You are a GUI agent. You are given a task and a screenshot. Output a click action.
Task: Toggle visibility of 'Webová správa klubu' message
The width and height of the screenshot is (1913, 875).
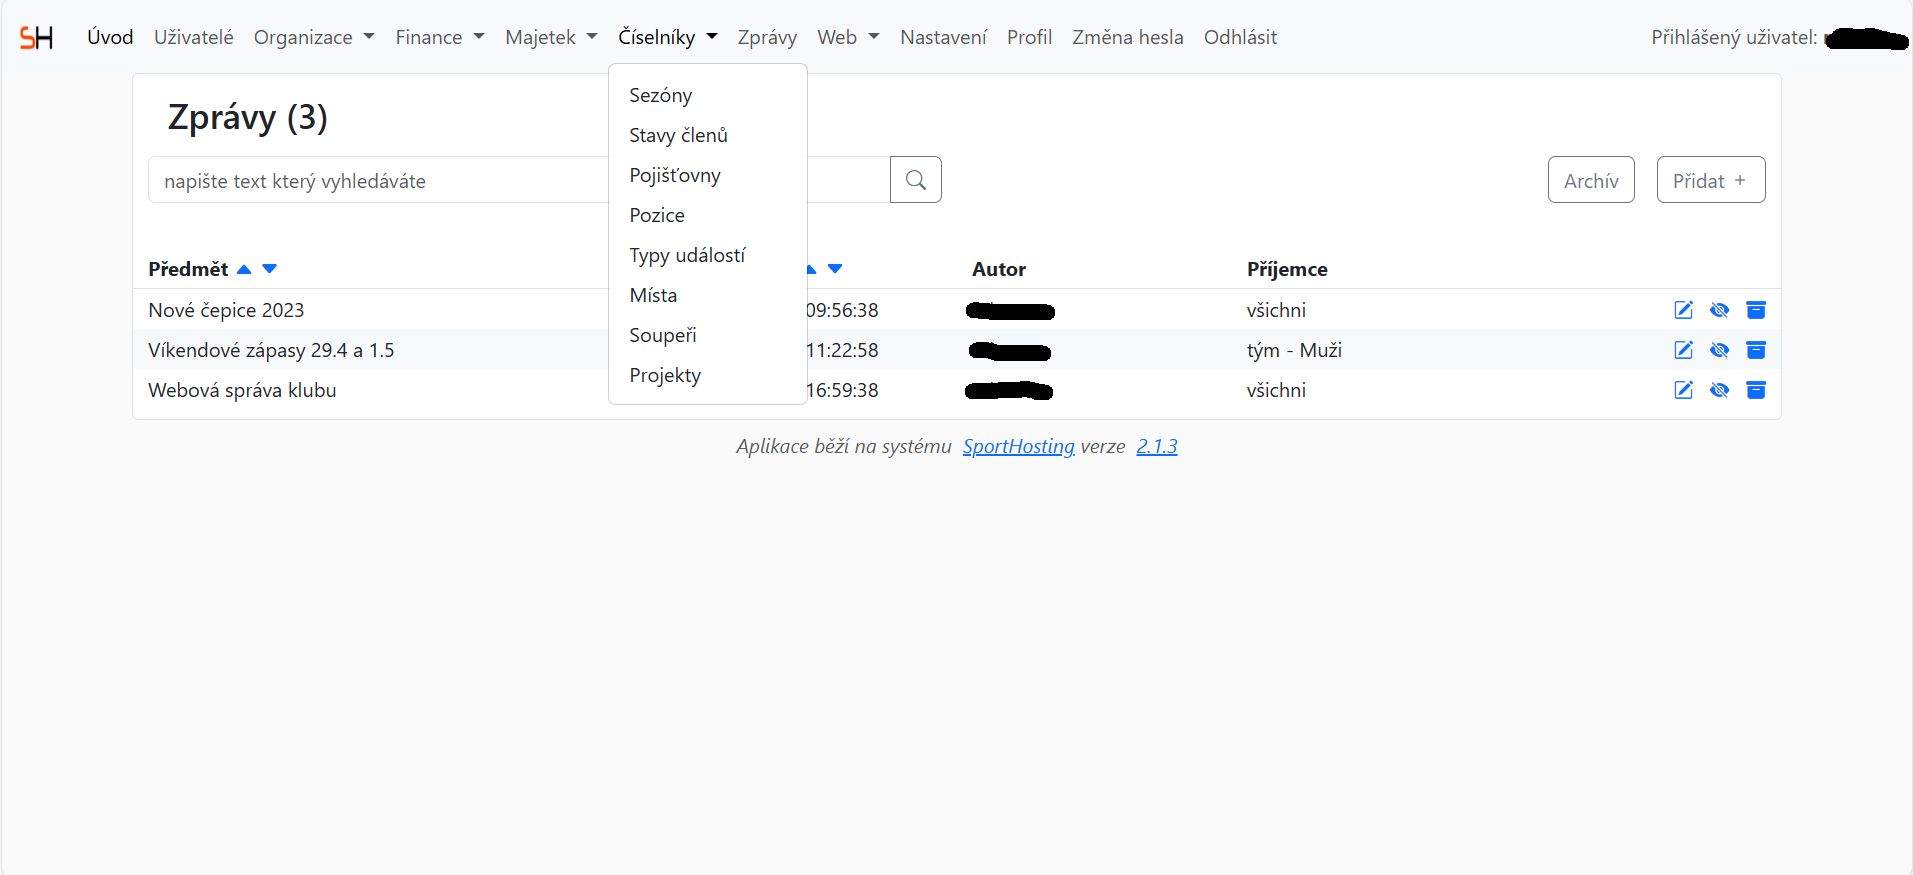pos(1719,390)
